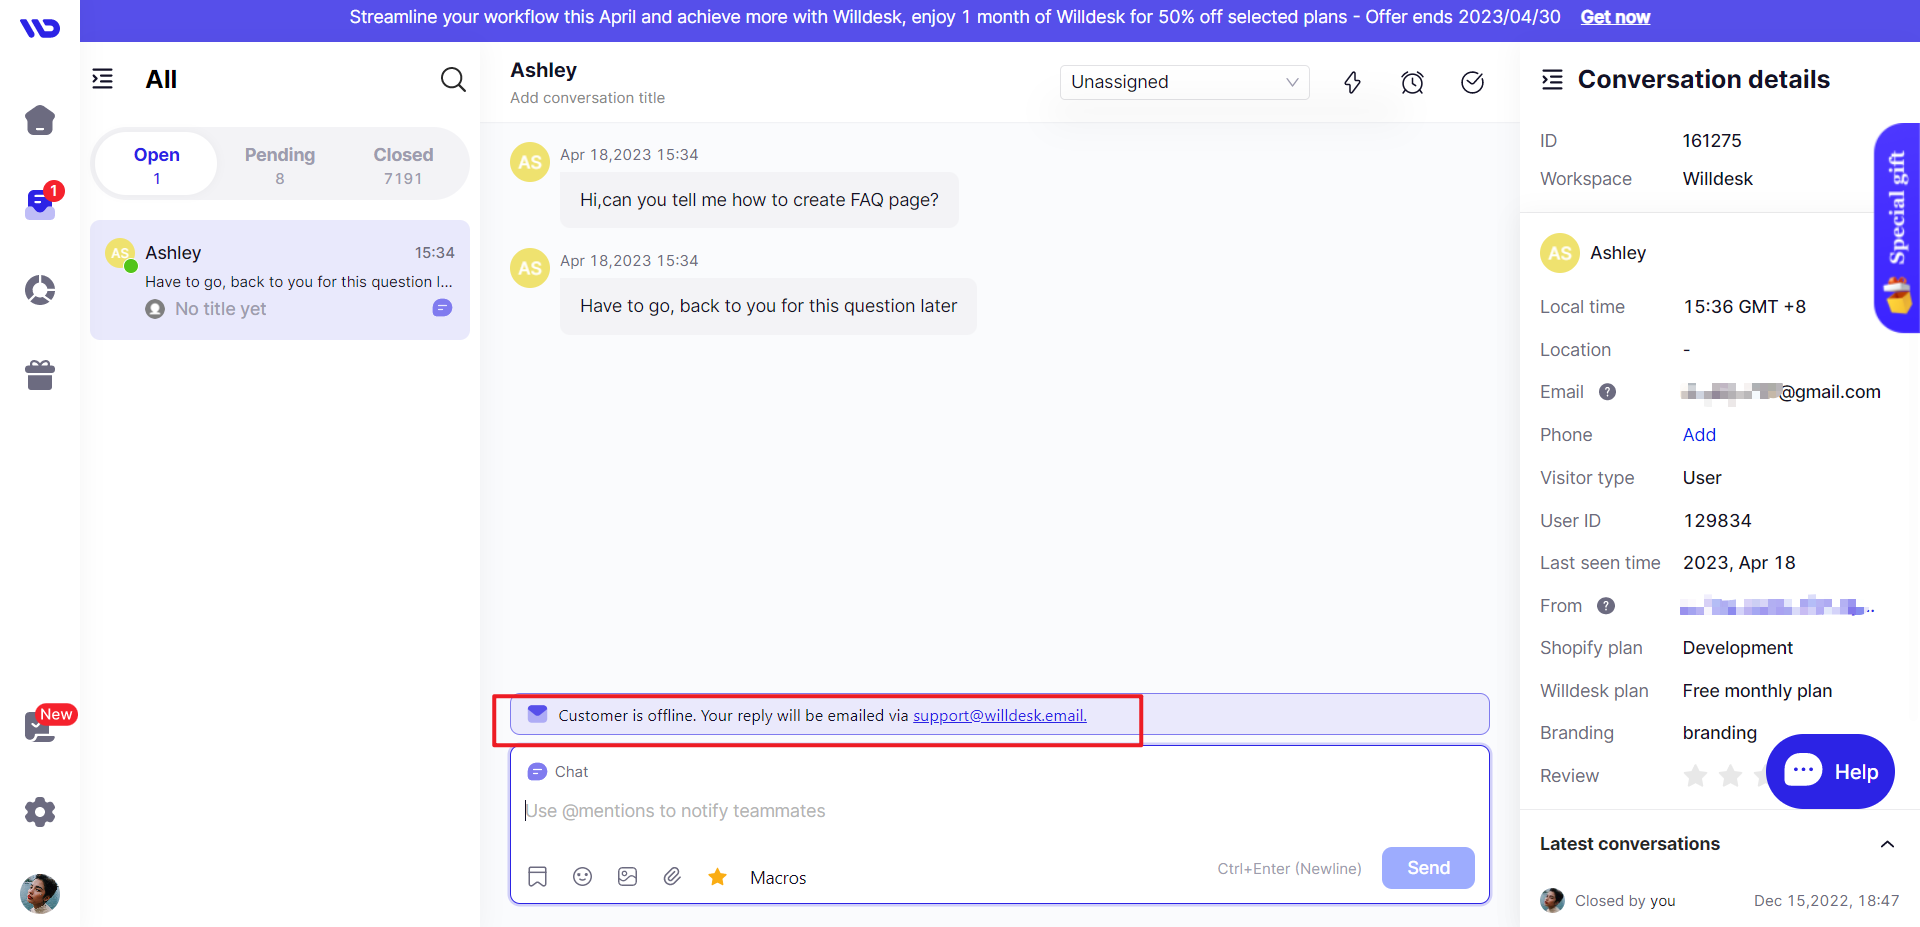Image resolution: width=1920 pixels, height=927 pixels.
Task: Search conversations with magnifier icon
Action: (x=453, y=79)
